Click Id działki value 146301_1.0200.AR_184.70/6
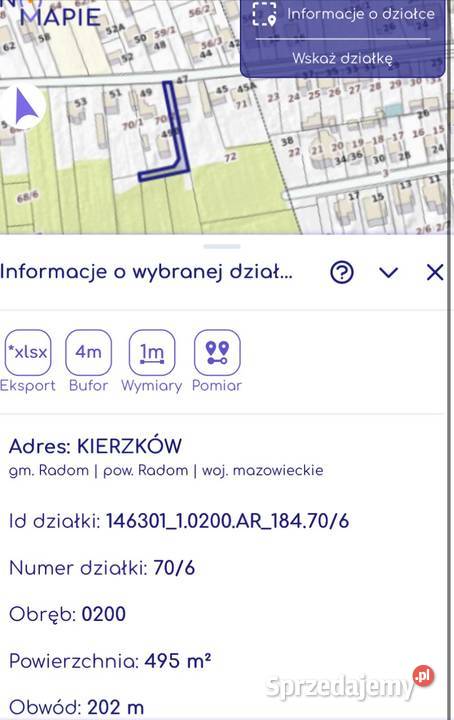 pos(228,521)
